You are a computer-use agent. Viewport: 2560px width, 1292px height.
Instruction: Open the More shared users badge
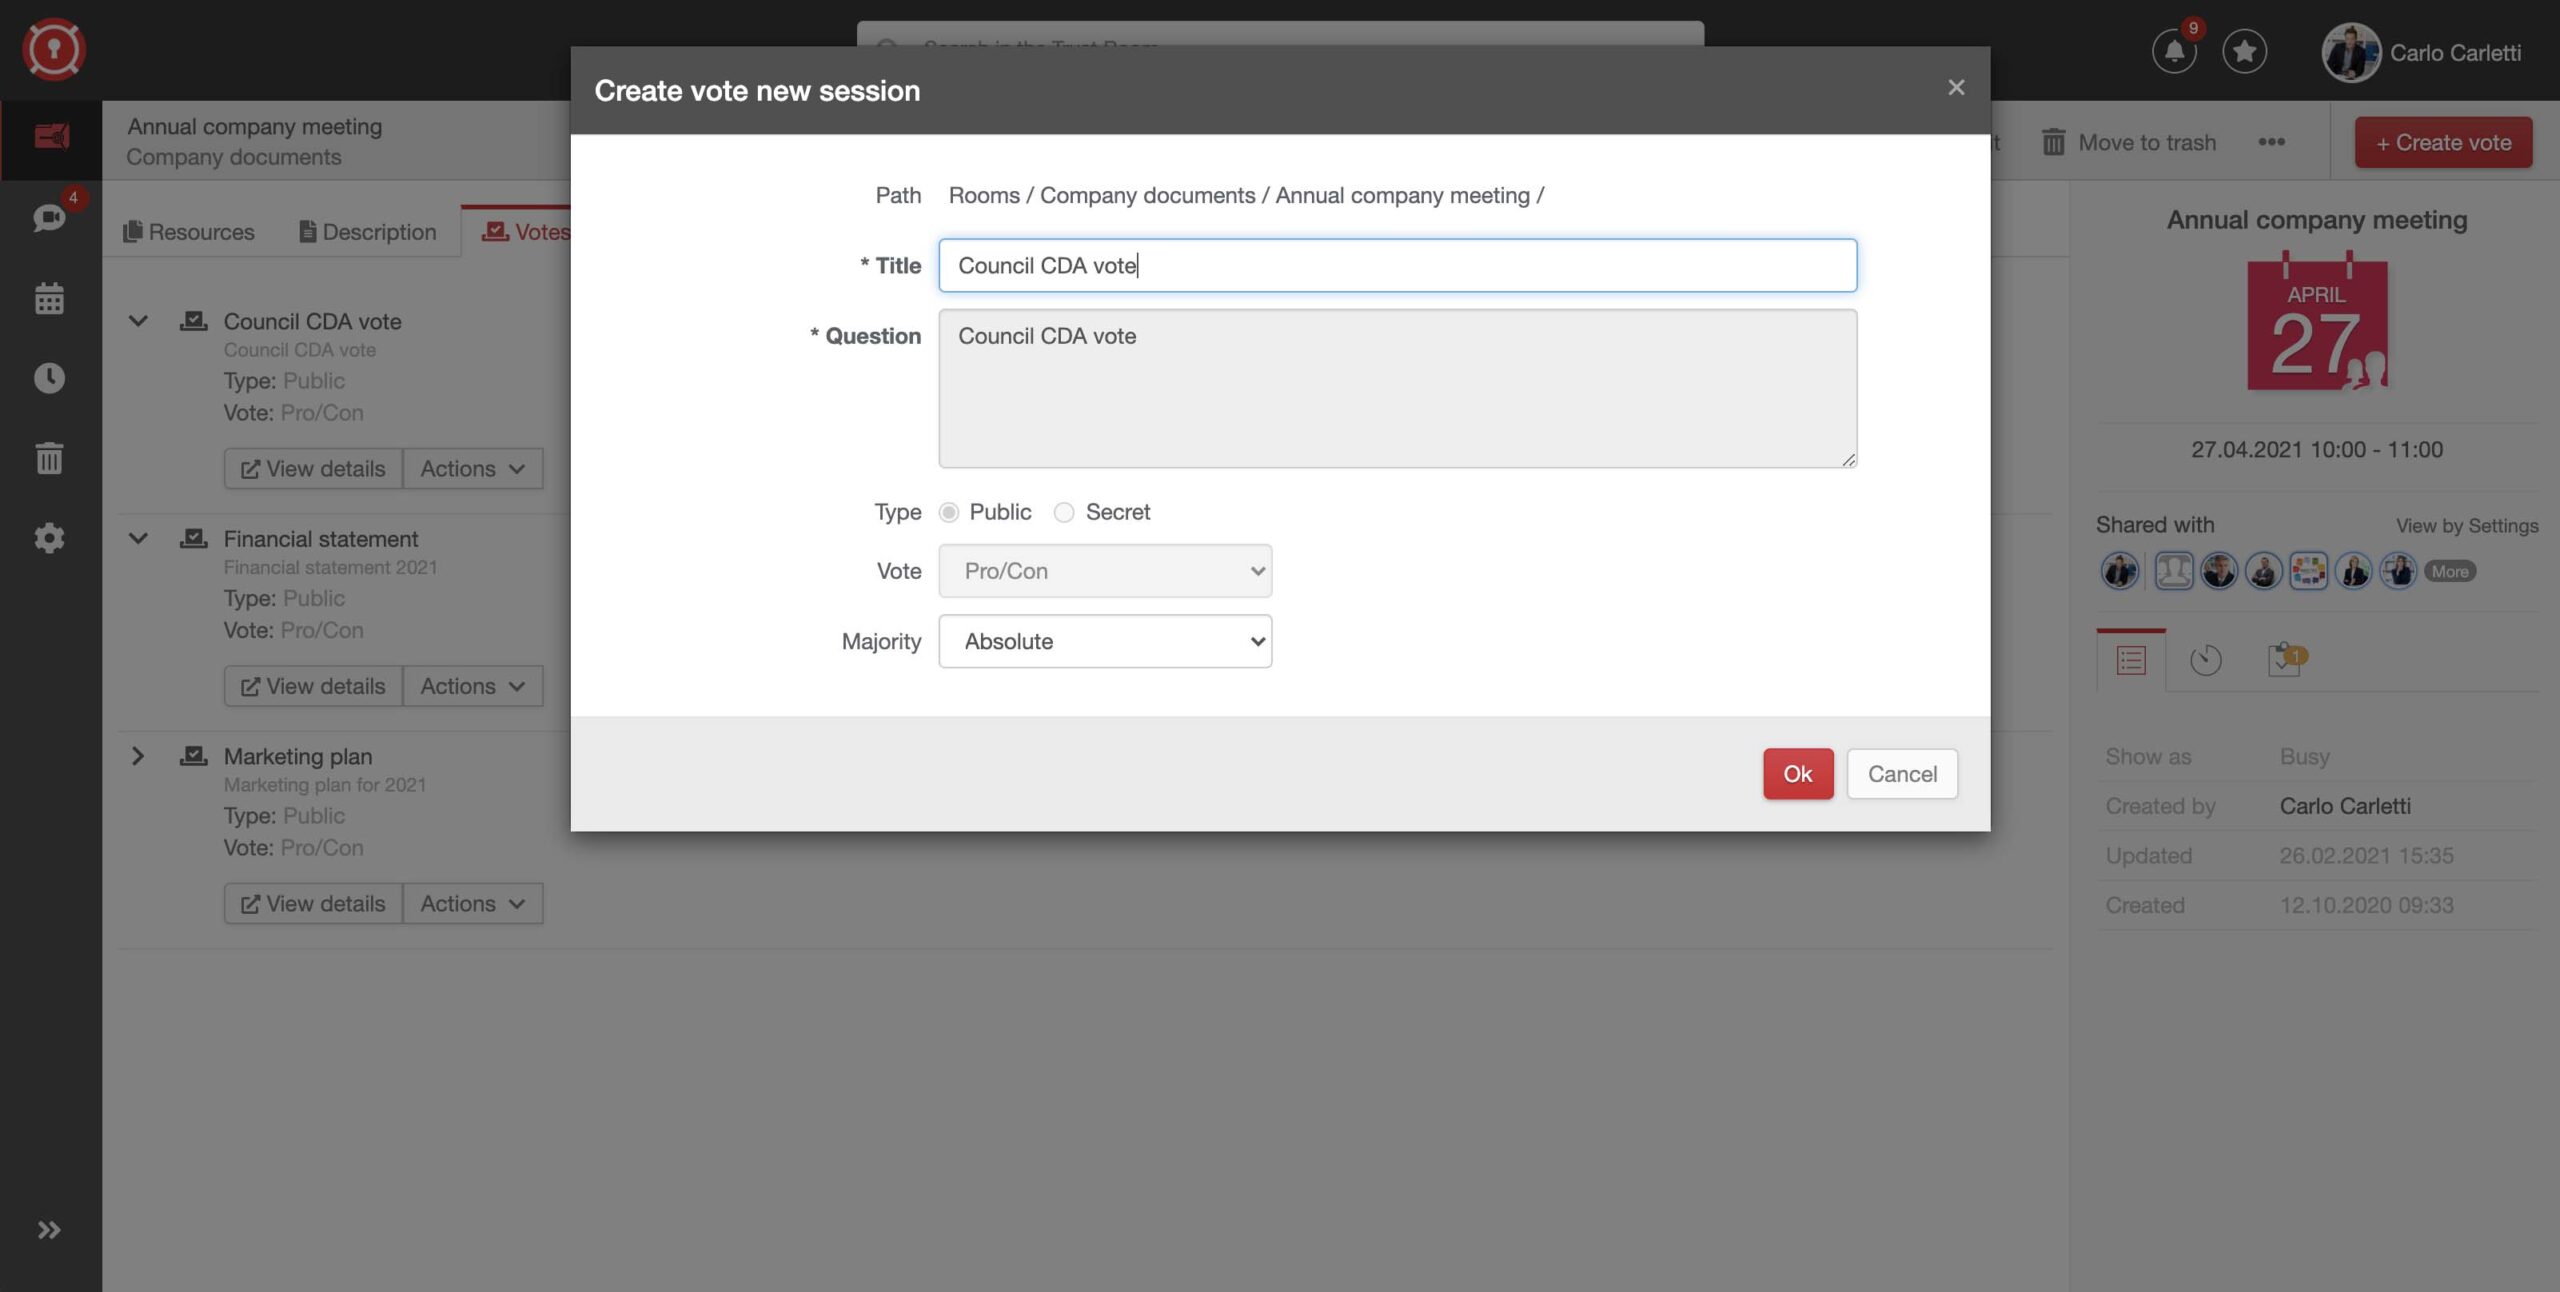[2451, 571]
